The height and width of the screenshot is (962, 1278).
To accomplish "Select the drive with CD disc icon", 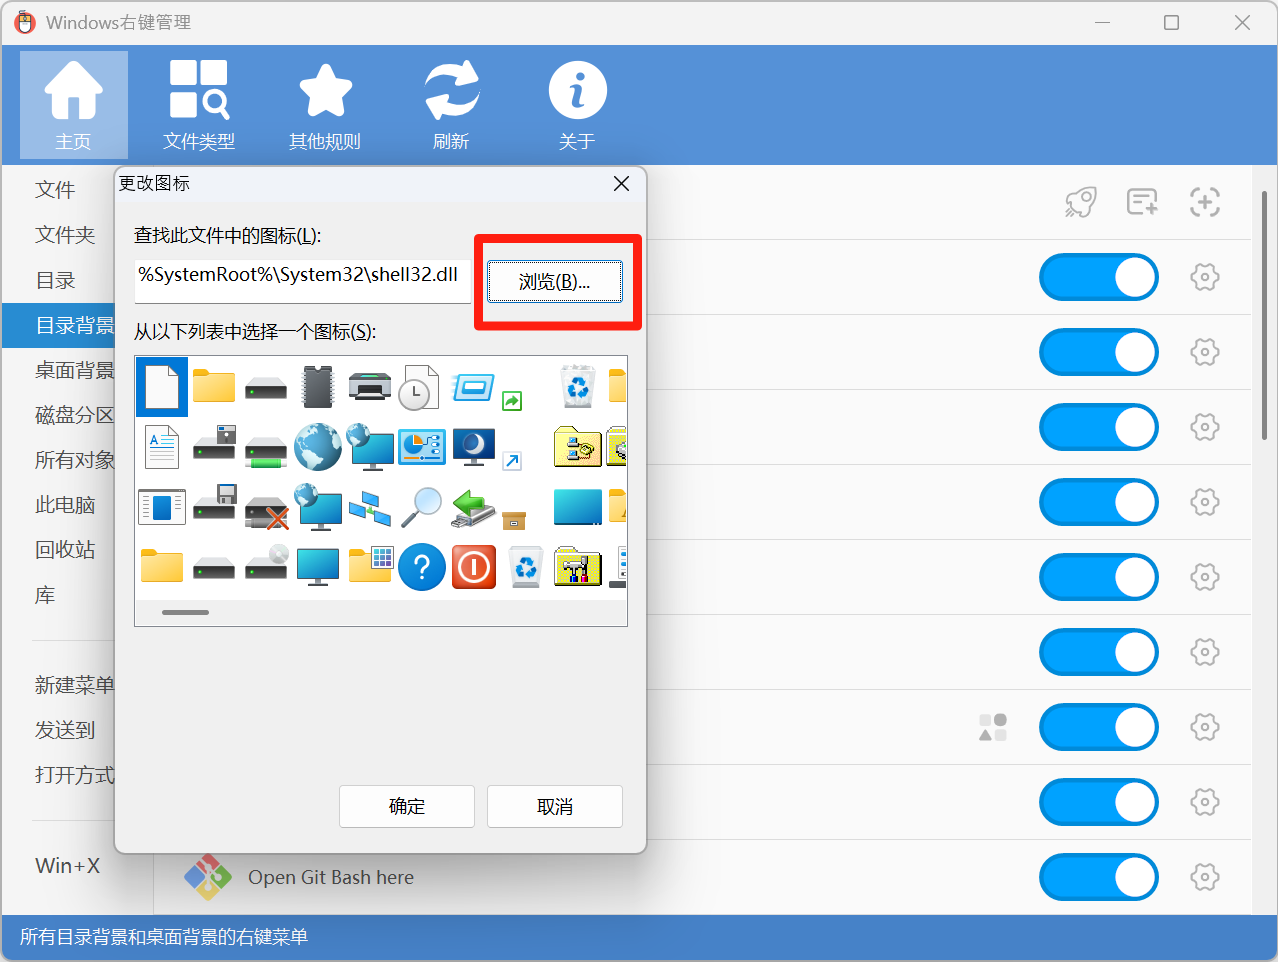I will pos(266,563).
